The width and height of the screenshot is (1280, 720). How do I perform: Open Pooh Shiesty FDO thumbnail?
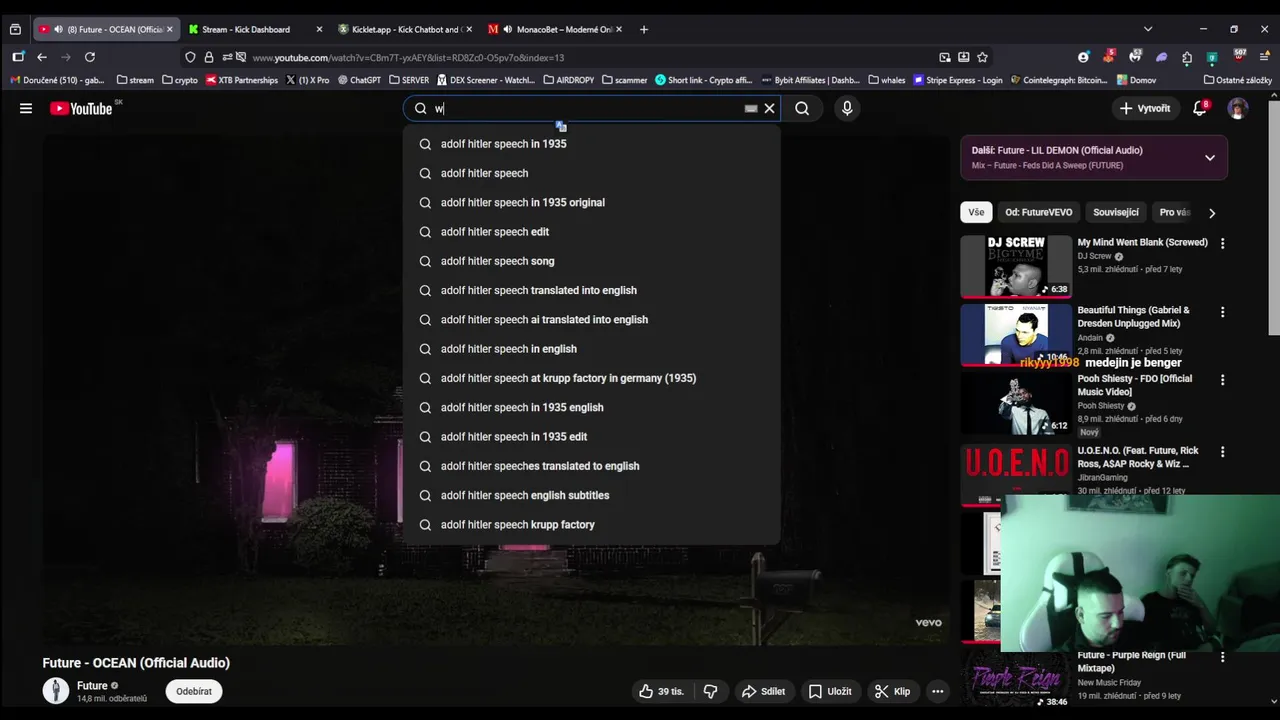(1016, 404)
